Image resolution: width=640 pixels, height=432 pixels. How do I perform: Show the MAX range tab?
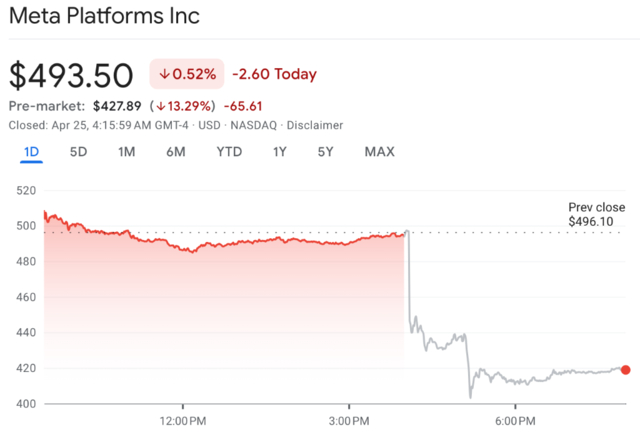[379, 152]
